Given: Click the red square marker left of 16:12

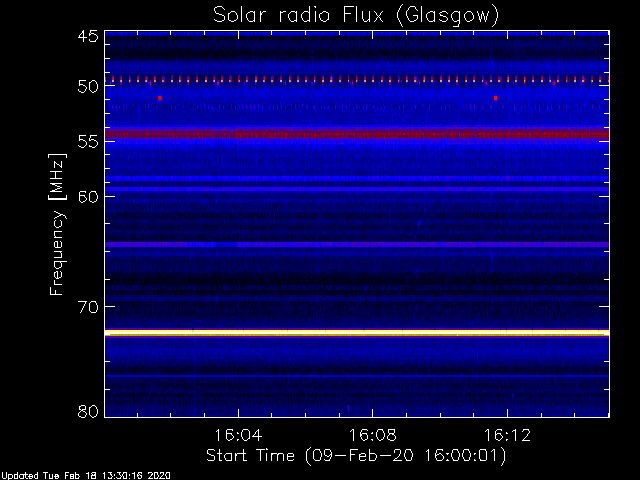Looking at the screenshot, I should [496, 98].
